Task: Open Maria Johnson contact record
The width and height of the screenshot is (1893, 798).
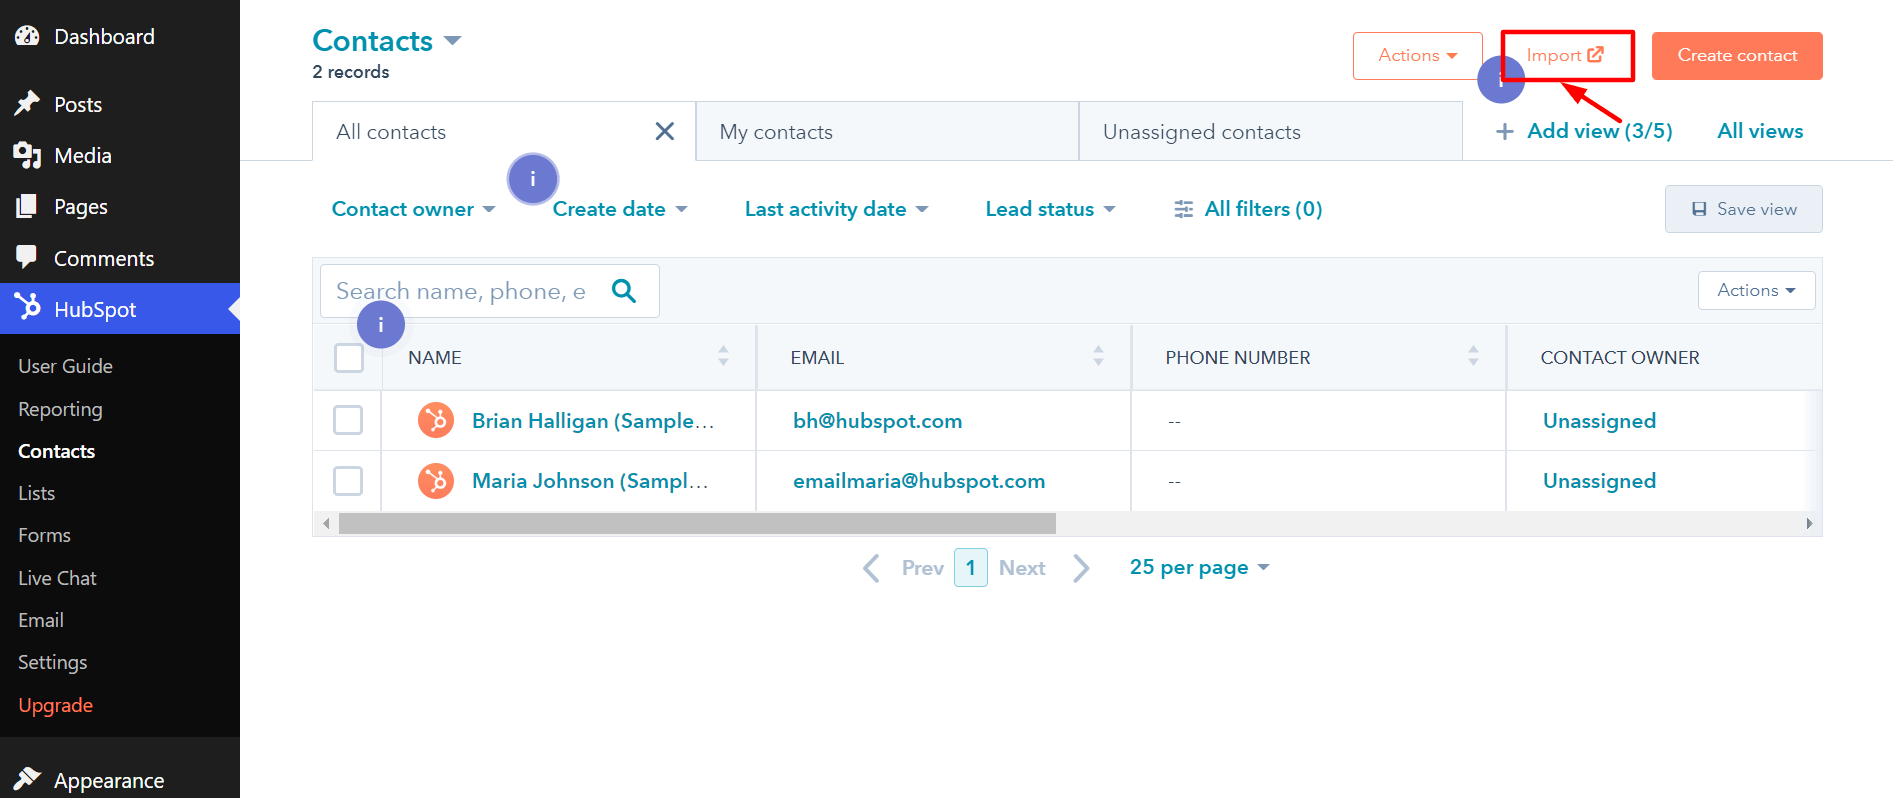Action: point(590,481)
